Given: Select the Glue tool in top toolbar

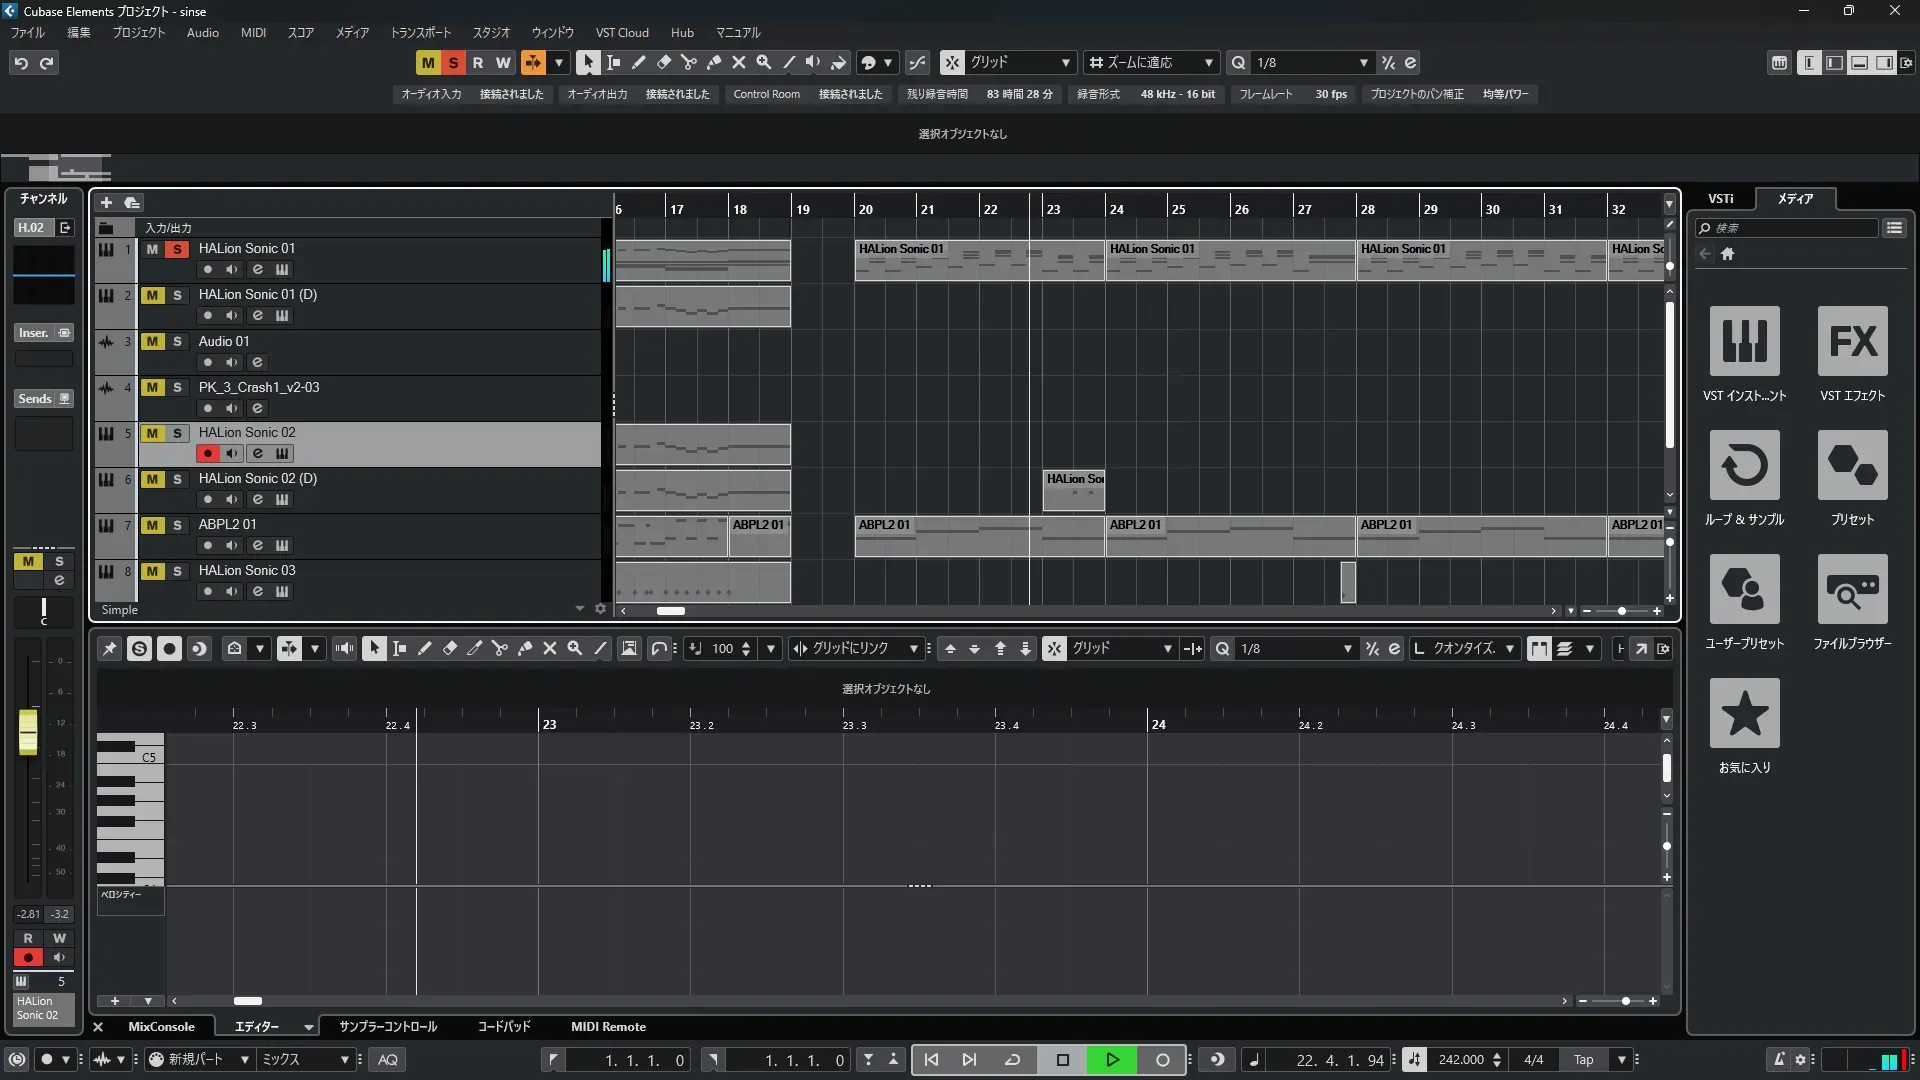Looking at the screenshot, I should (714, 62).
